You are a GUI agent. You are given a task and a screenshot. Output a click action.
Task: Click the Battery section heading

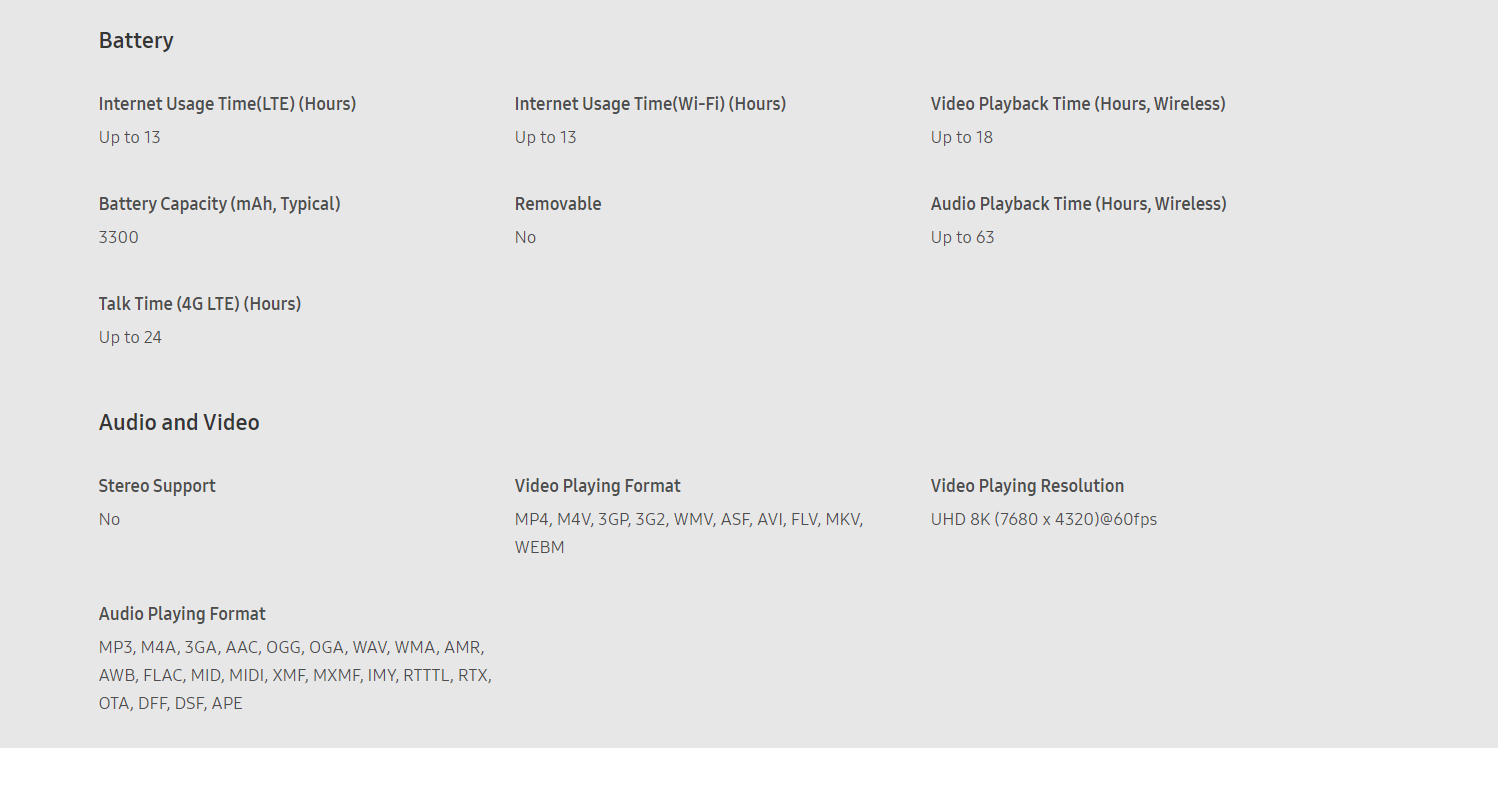click(x=136, y=40)
